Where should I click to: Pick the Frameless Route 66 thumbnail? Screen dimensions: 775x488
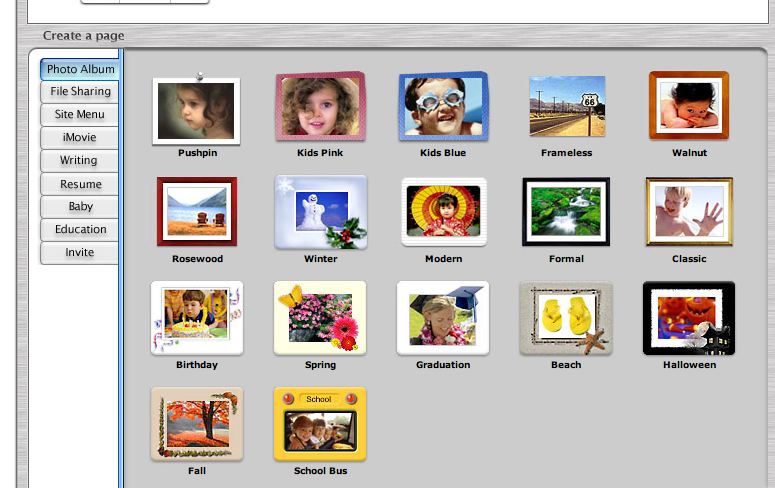[567, 106]
